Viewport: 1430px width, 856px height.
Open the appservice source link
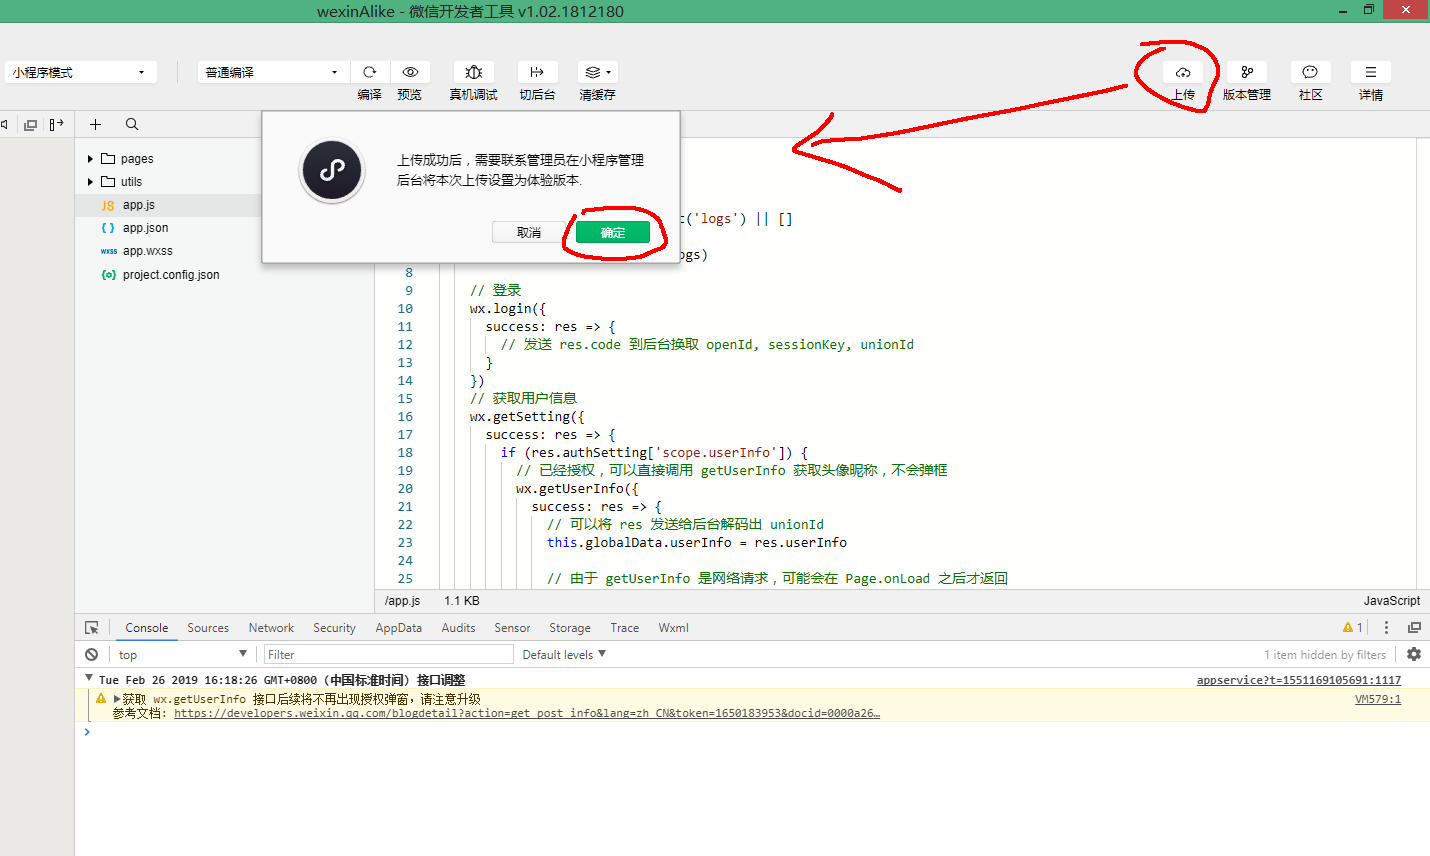click(1299, 680)
